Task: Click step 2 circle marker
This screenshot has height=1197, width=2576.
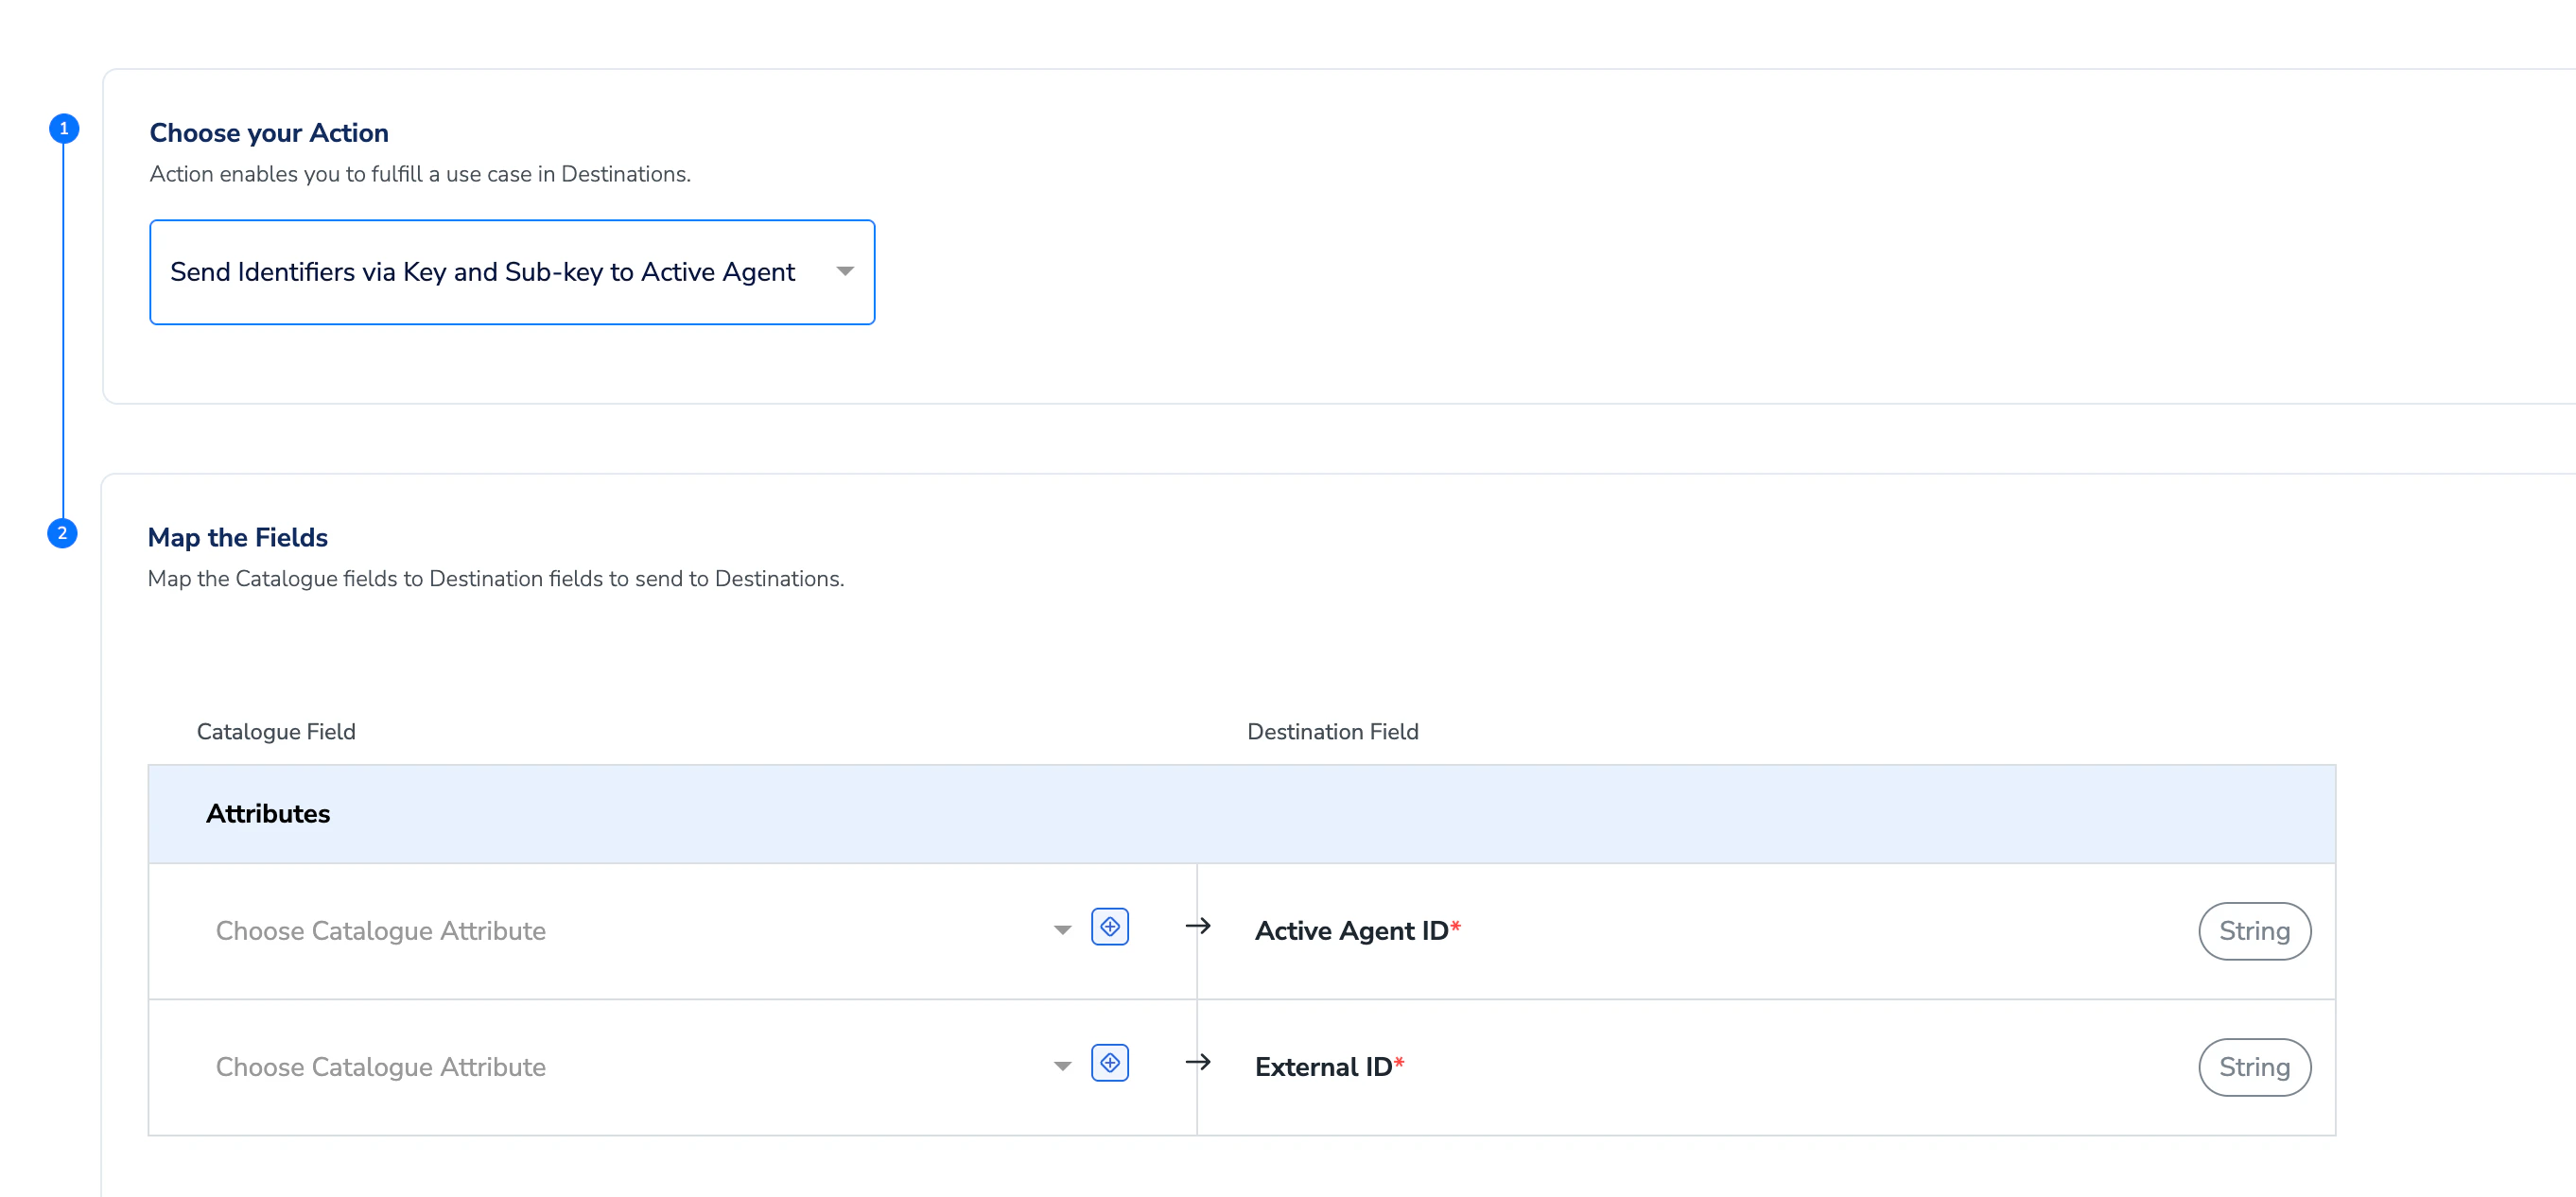Action: [62, 533]
